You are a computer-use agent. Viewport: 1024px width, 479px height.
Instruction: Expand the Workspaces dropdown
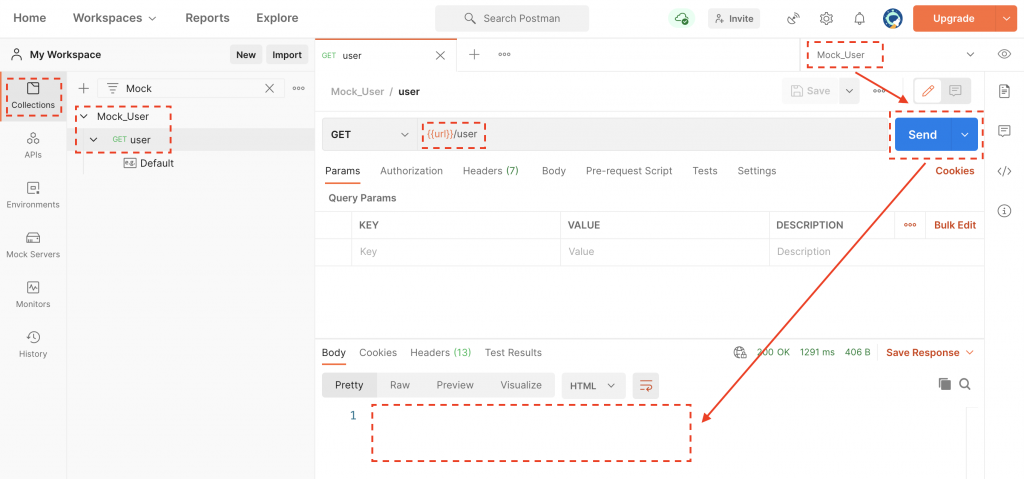coord(115,18)
